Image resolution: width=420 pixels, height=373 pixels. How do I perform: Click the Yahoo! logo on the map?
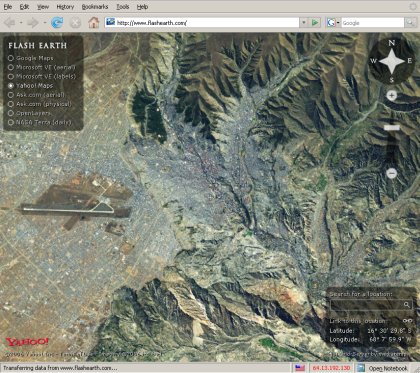coord(27,342)
